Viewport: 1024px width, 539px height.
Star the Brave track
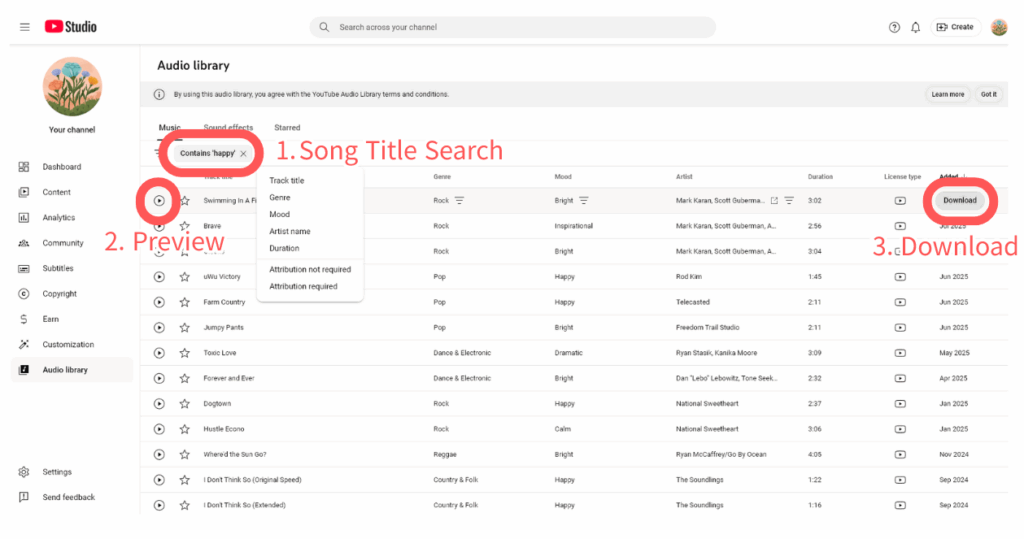click(x=185, y=227)
